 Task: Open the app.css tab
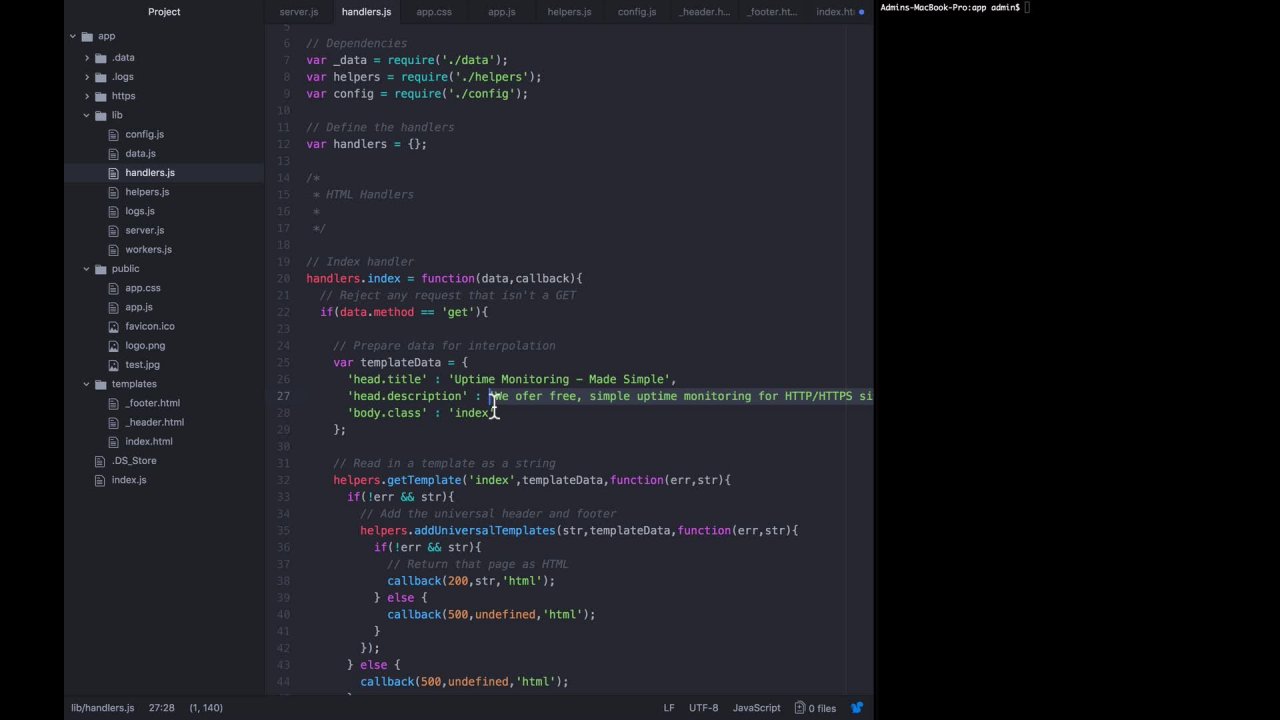(434, 12)
